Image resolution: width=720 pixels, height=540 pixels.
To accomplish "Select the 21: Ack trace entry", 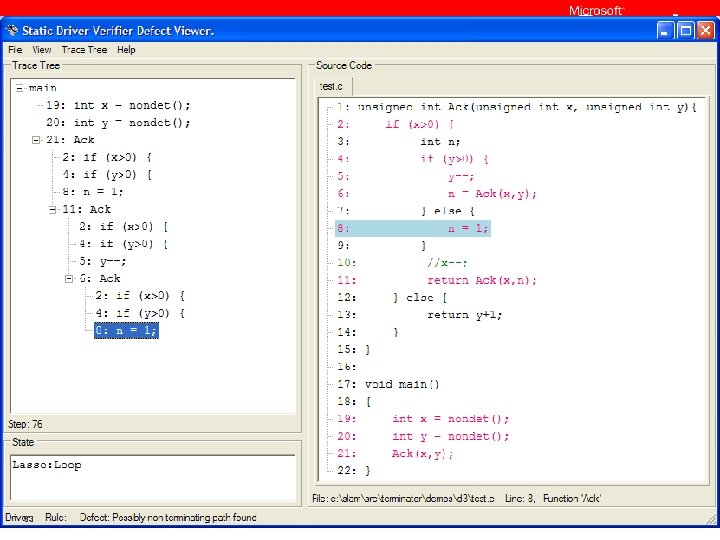I will point(70,140).
